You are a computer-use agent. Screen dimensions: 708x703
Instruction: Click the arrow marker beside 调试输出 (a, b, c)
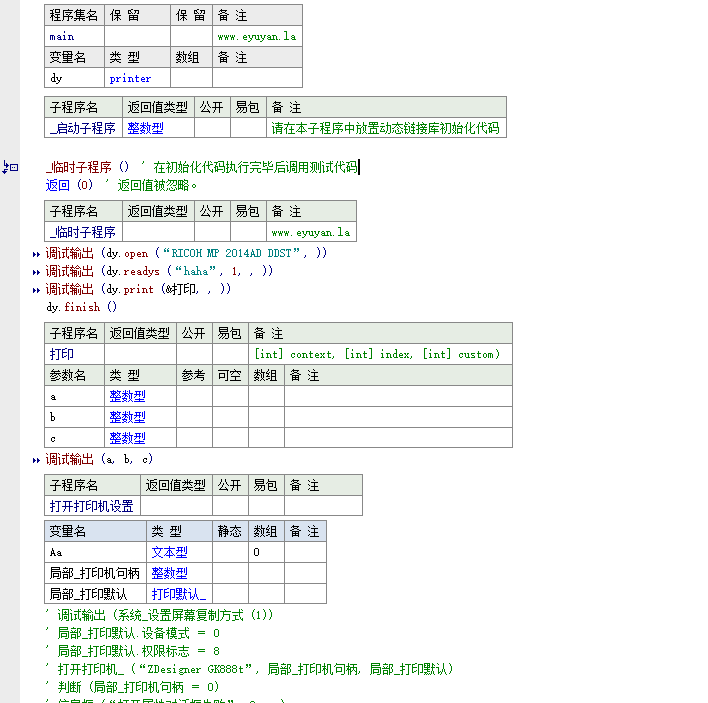[37, 460]
